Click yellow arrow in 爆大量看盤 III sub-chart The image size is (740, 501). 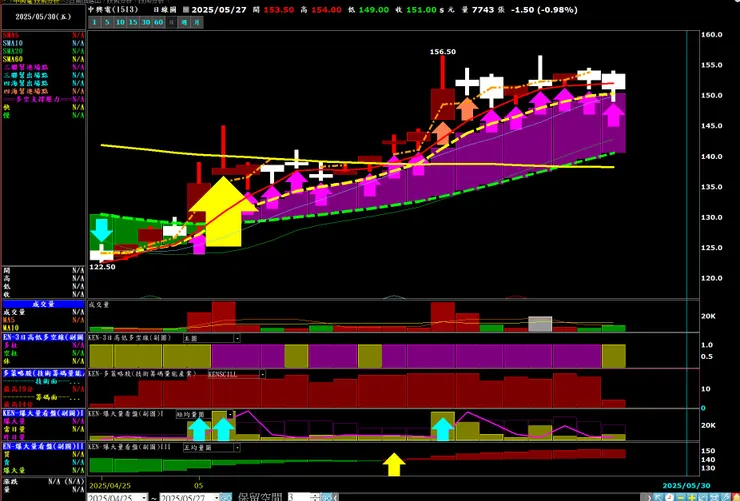(394, 464)
